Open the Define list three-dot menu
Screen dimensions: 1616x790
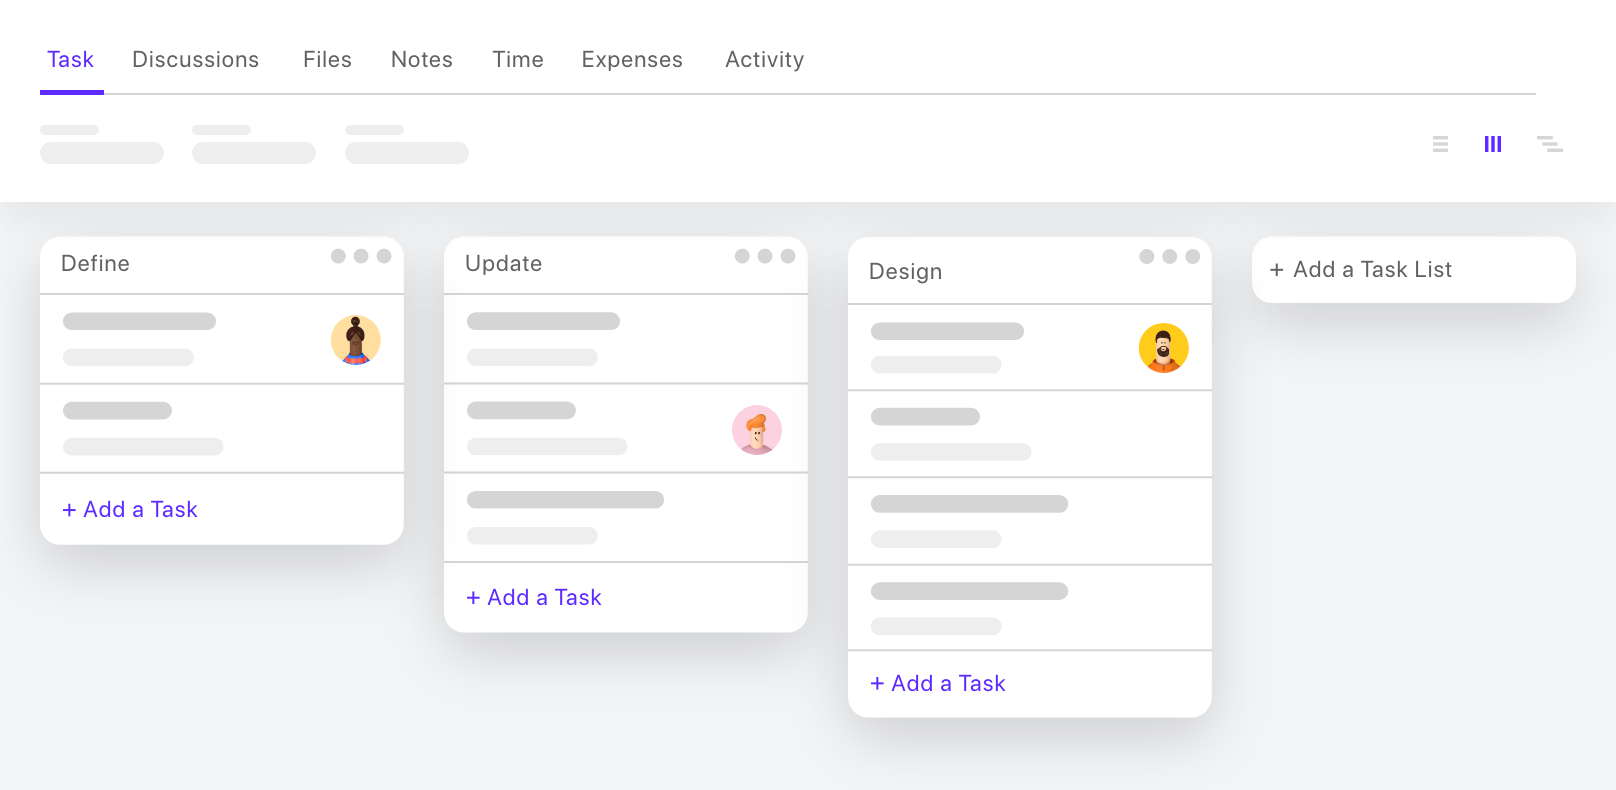point(361,256)
